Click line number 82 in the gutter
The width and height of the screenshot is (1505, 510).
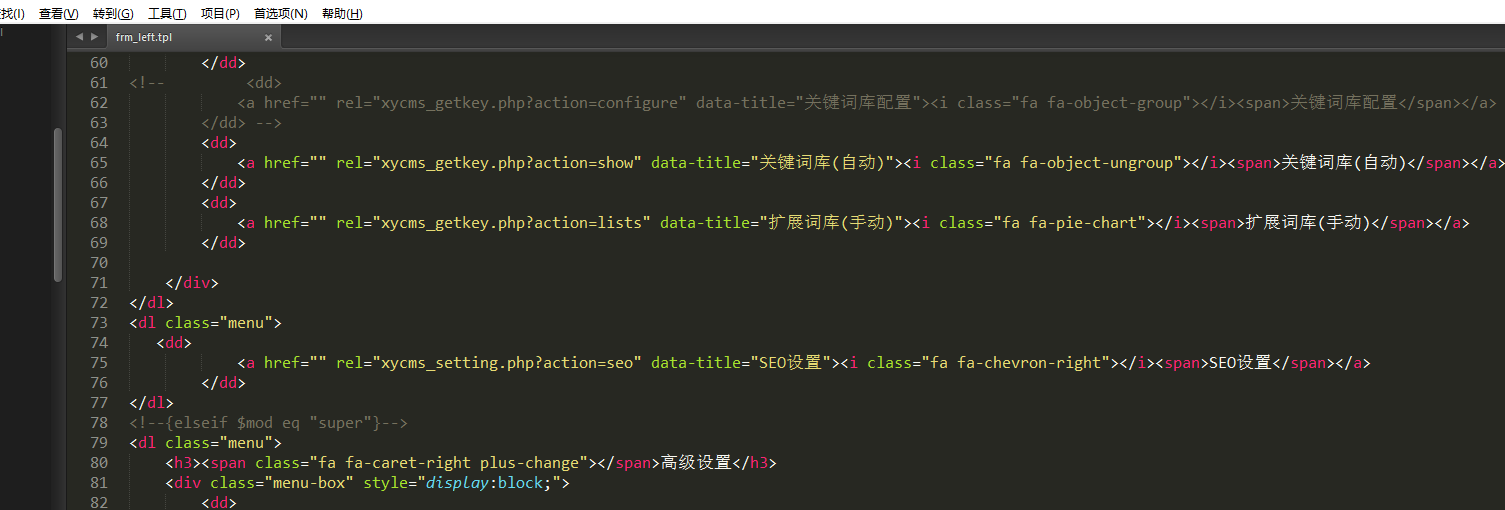pos(98,503)
